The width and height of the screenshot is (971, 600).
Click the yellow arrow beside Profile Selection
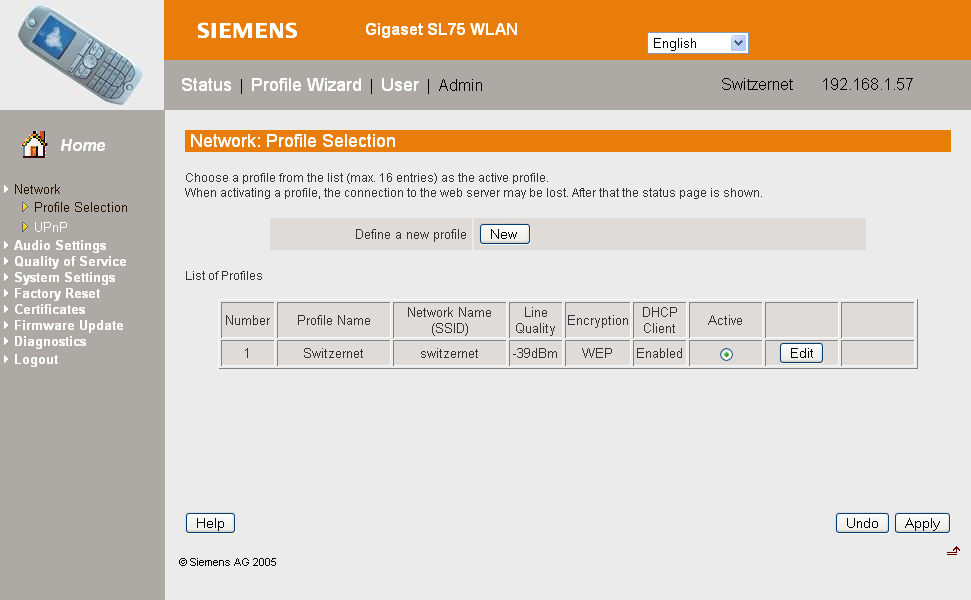(x=25, y=207)
